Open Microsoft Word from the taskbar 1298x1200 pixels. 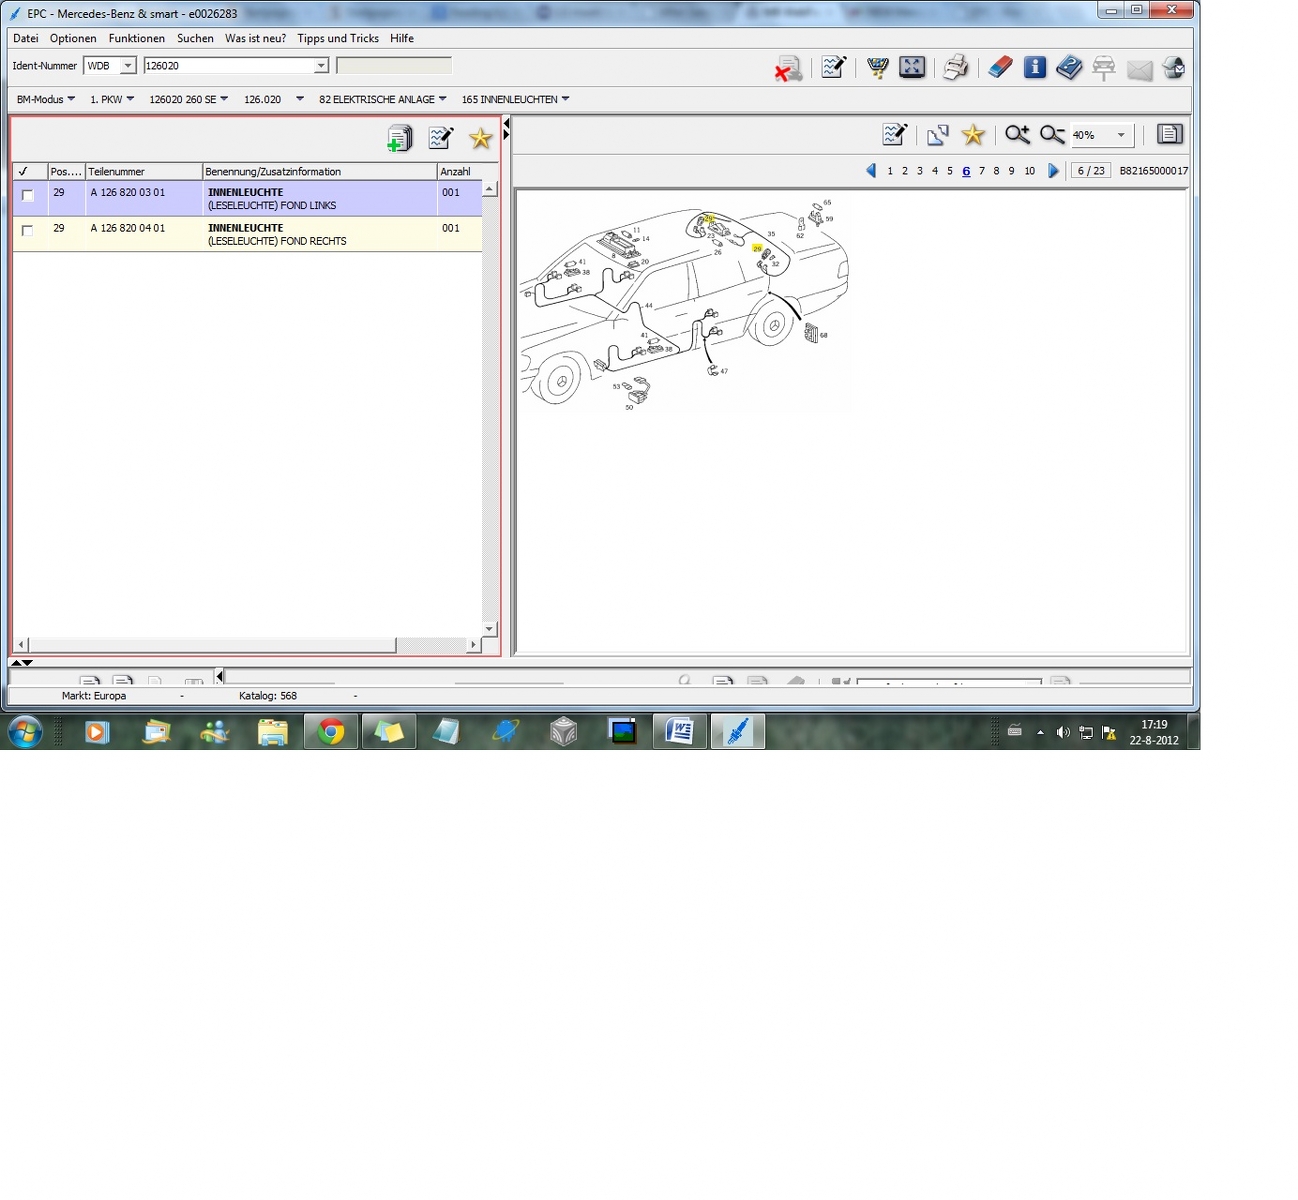(679, 732)
